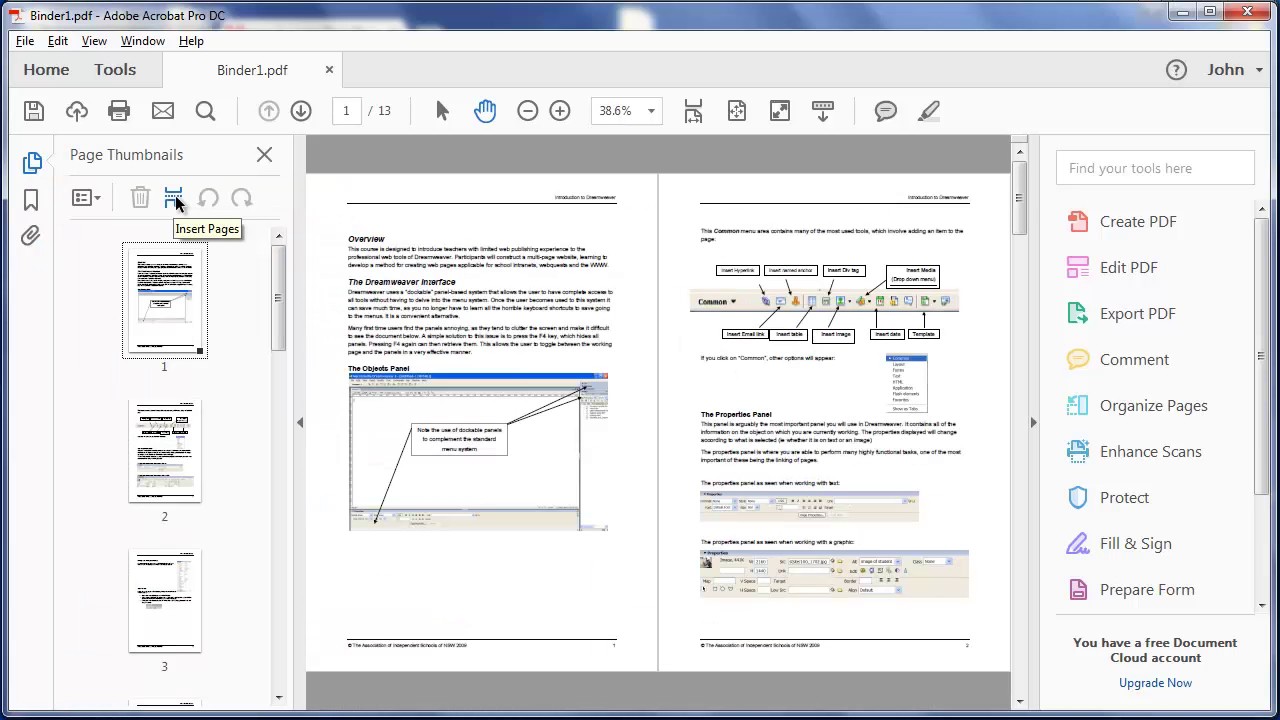Collapse right tools pane arrow

pyautogui.click(x=1033, y=422)
